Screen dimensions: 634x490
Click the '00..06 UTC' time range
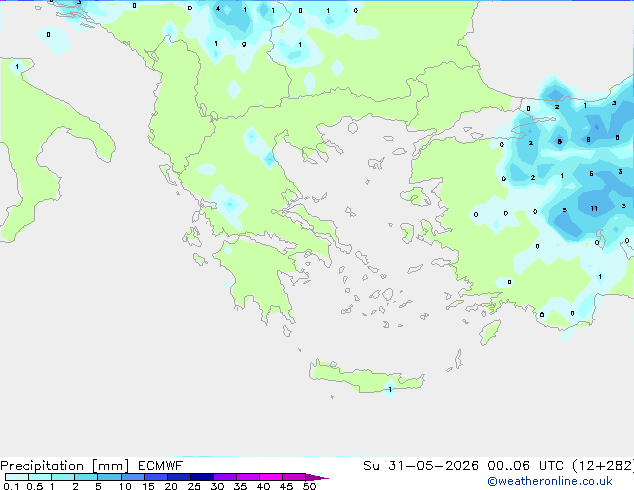coord(525,466)
